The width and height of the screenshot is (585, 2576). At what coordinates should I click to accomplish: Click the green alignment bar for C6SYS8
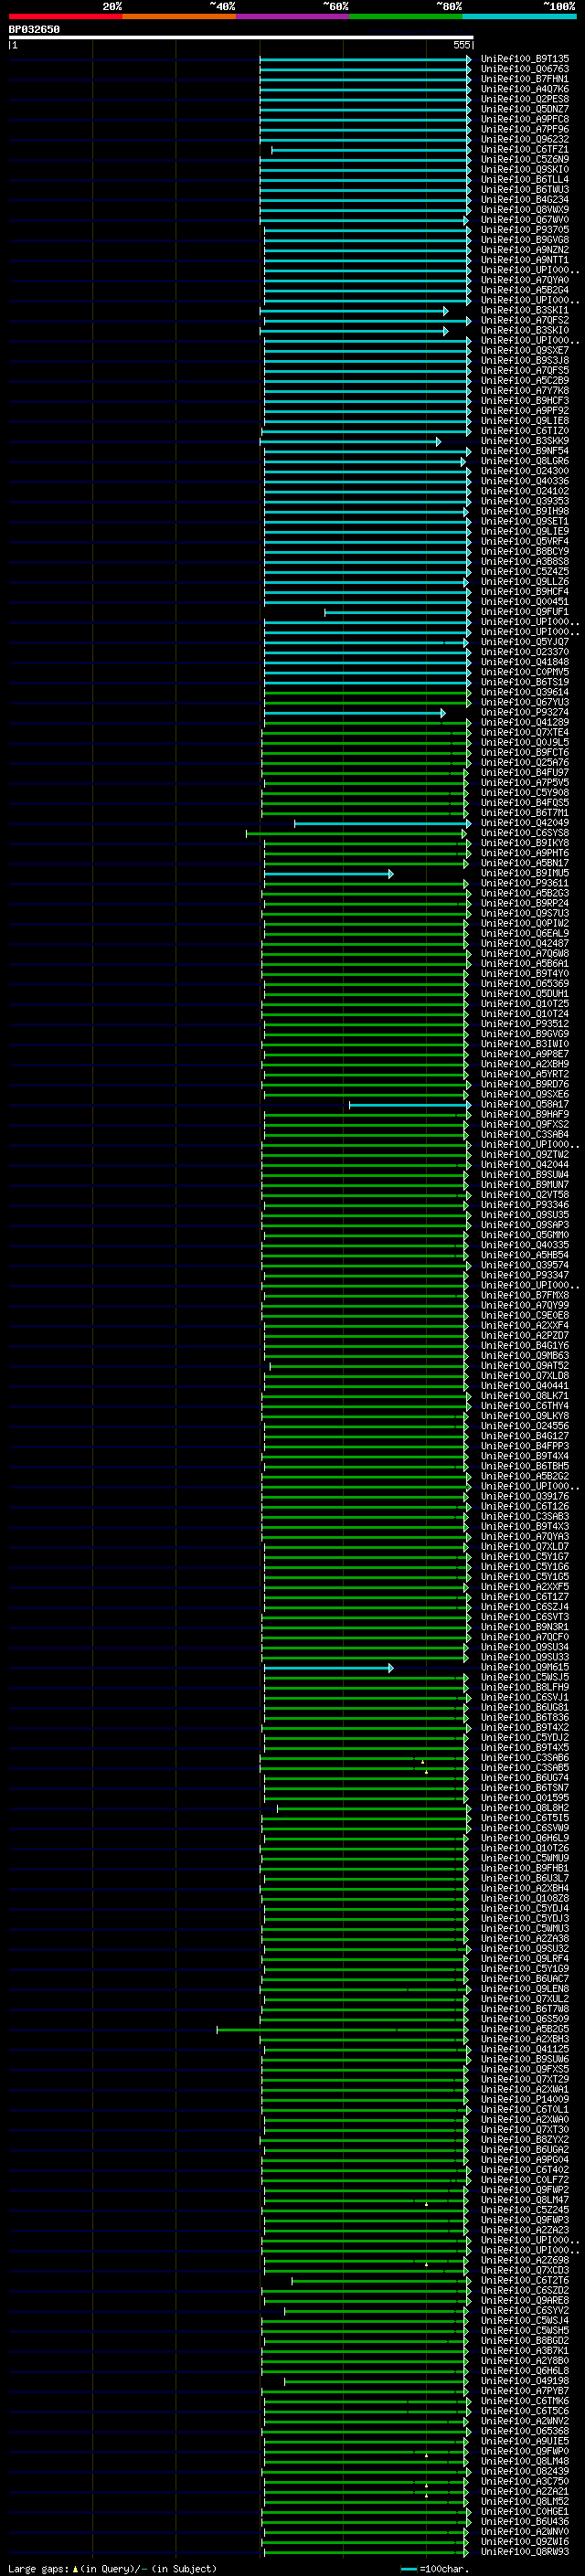[356, 833]
